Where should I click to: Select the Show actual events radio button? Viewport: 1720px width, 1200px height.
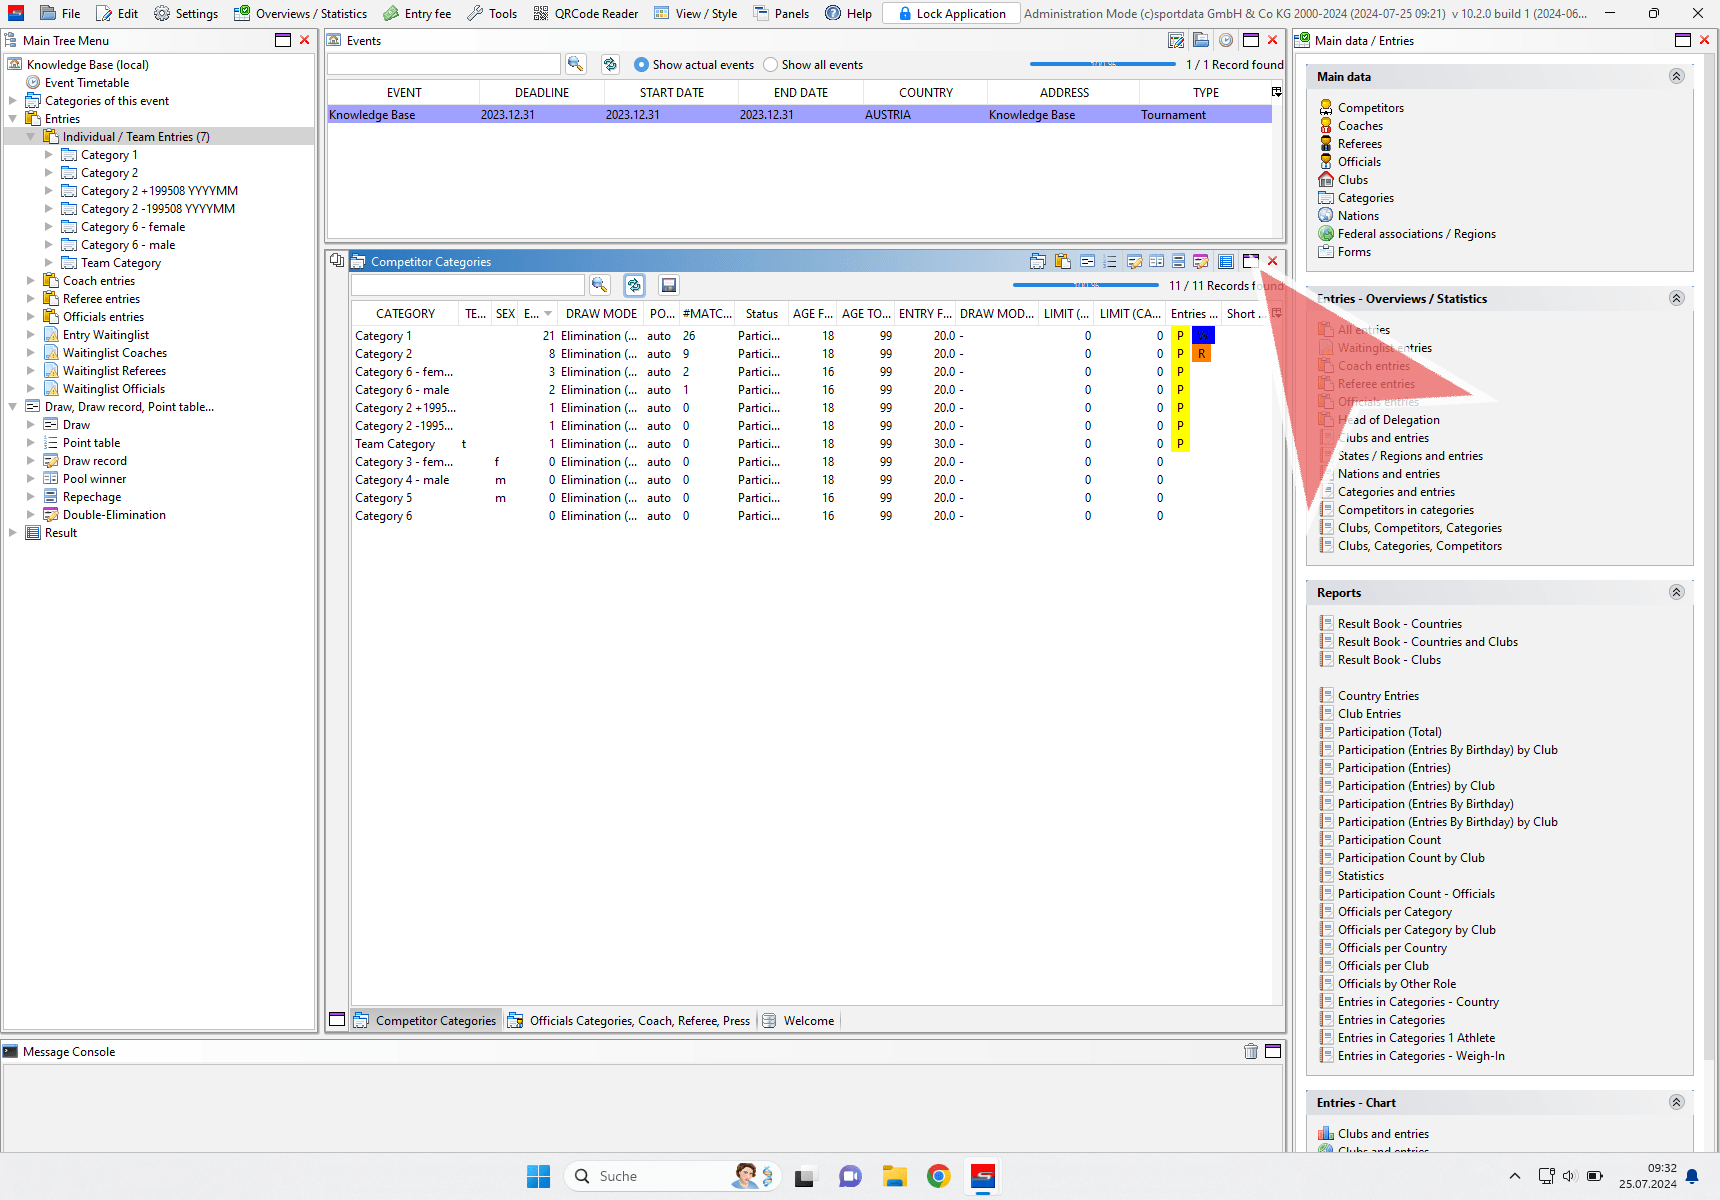click(642, 65)
